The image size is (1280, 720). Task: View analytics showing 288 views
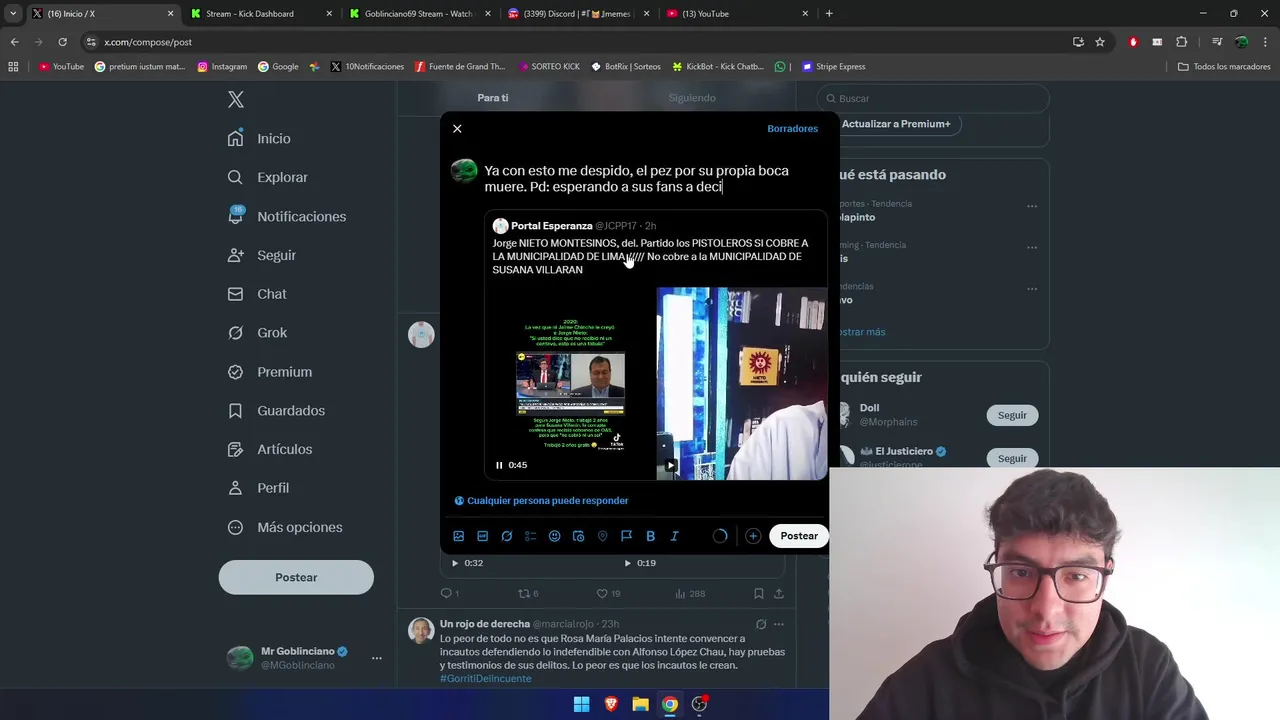[690, 593]
